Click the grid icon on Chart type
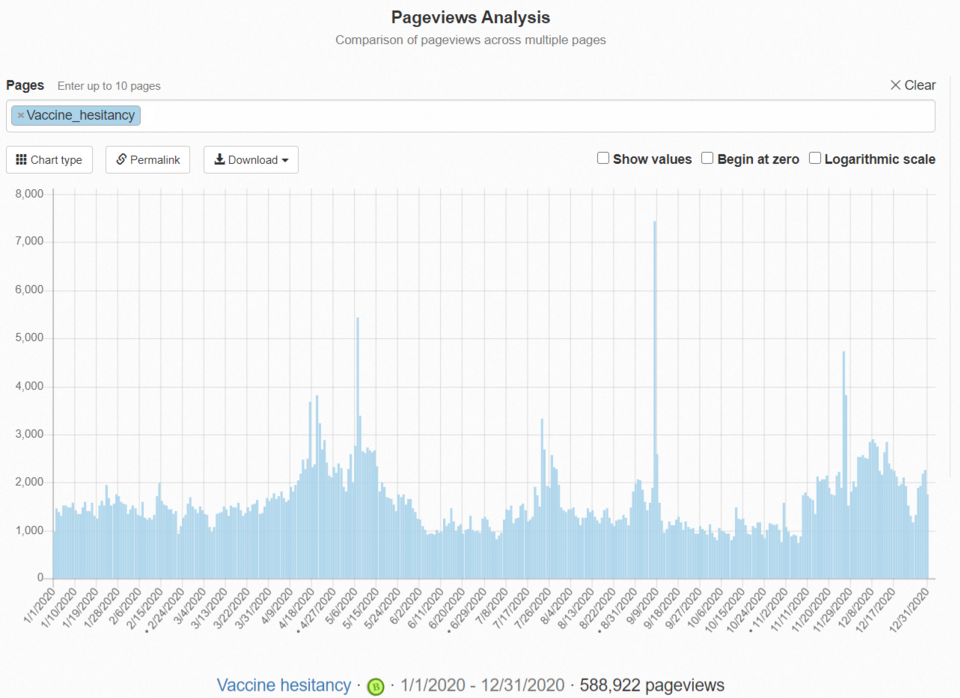Screen dimensions: 960x698 [x=21, y=160]
